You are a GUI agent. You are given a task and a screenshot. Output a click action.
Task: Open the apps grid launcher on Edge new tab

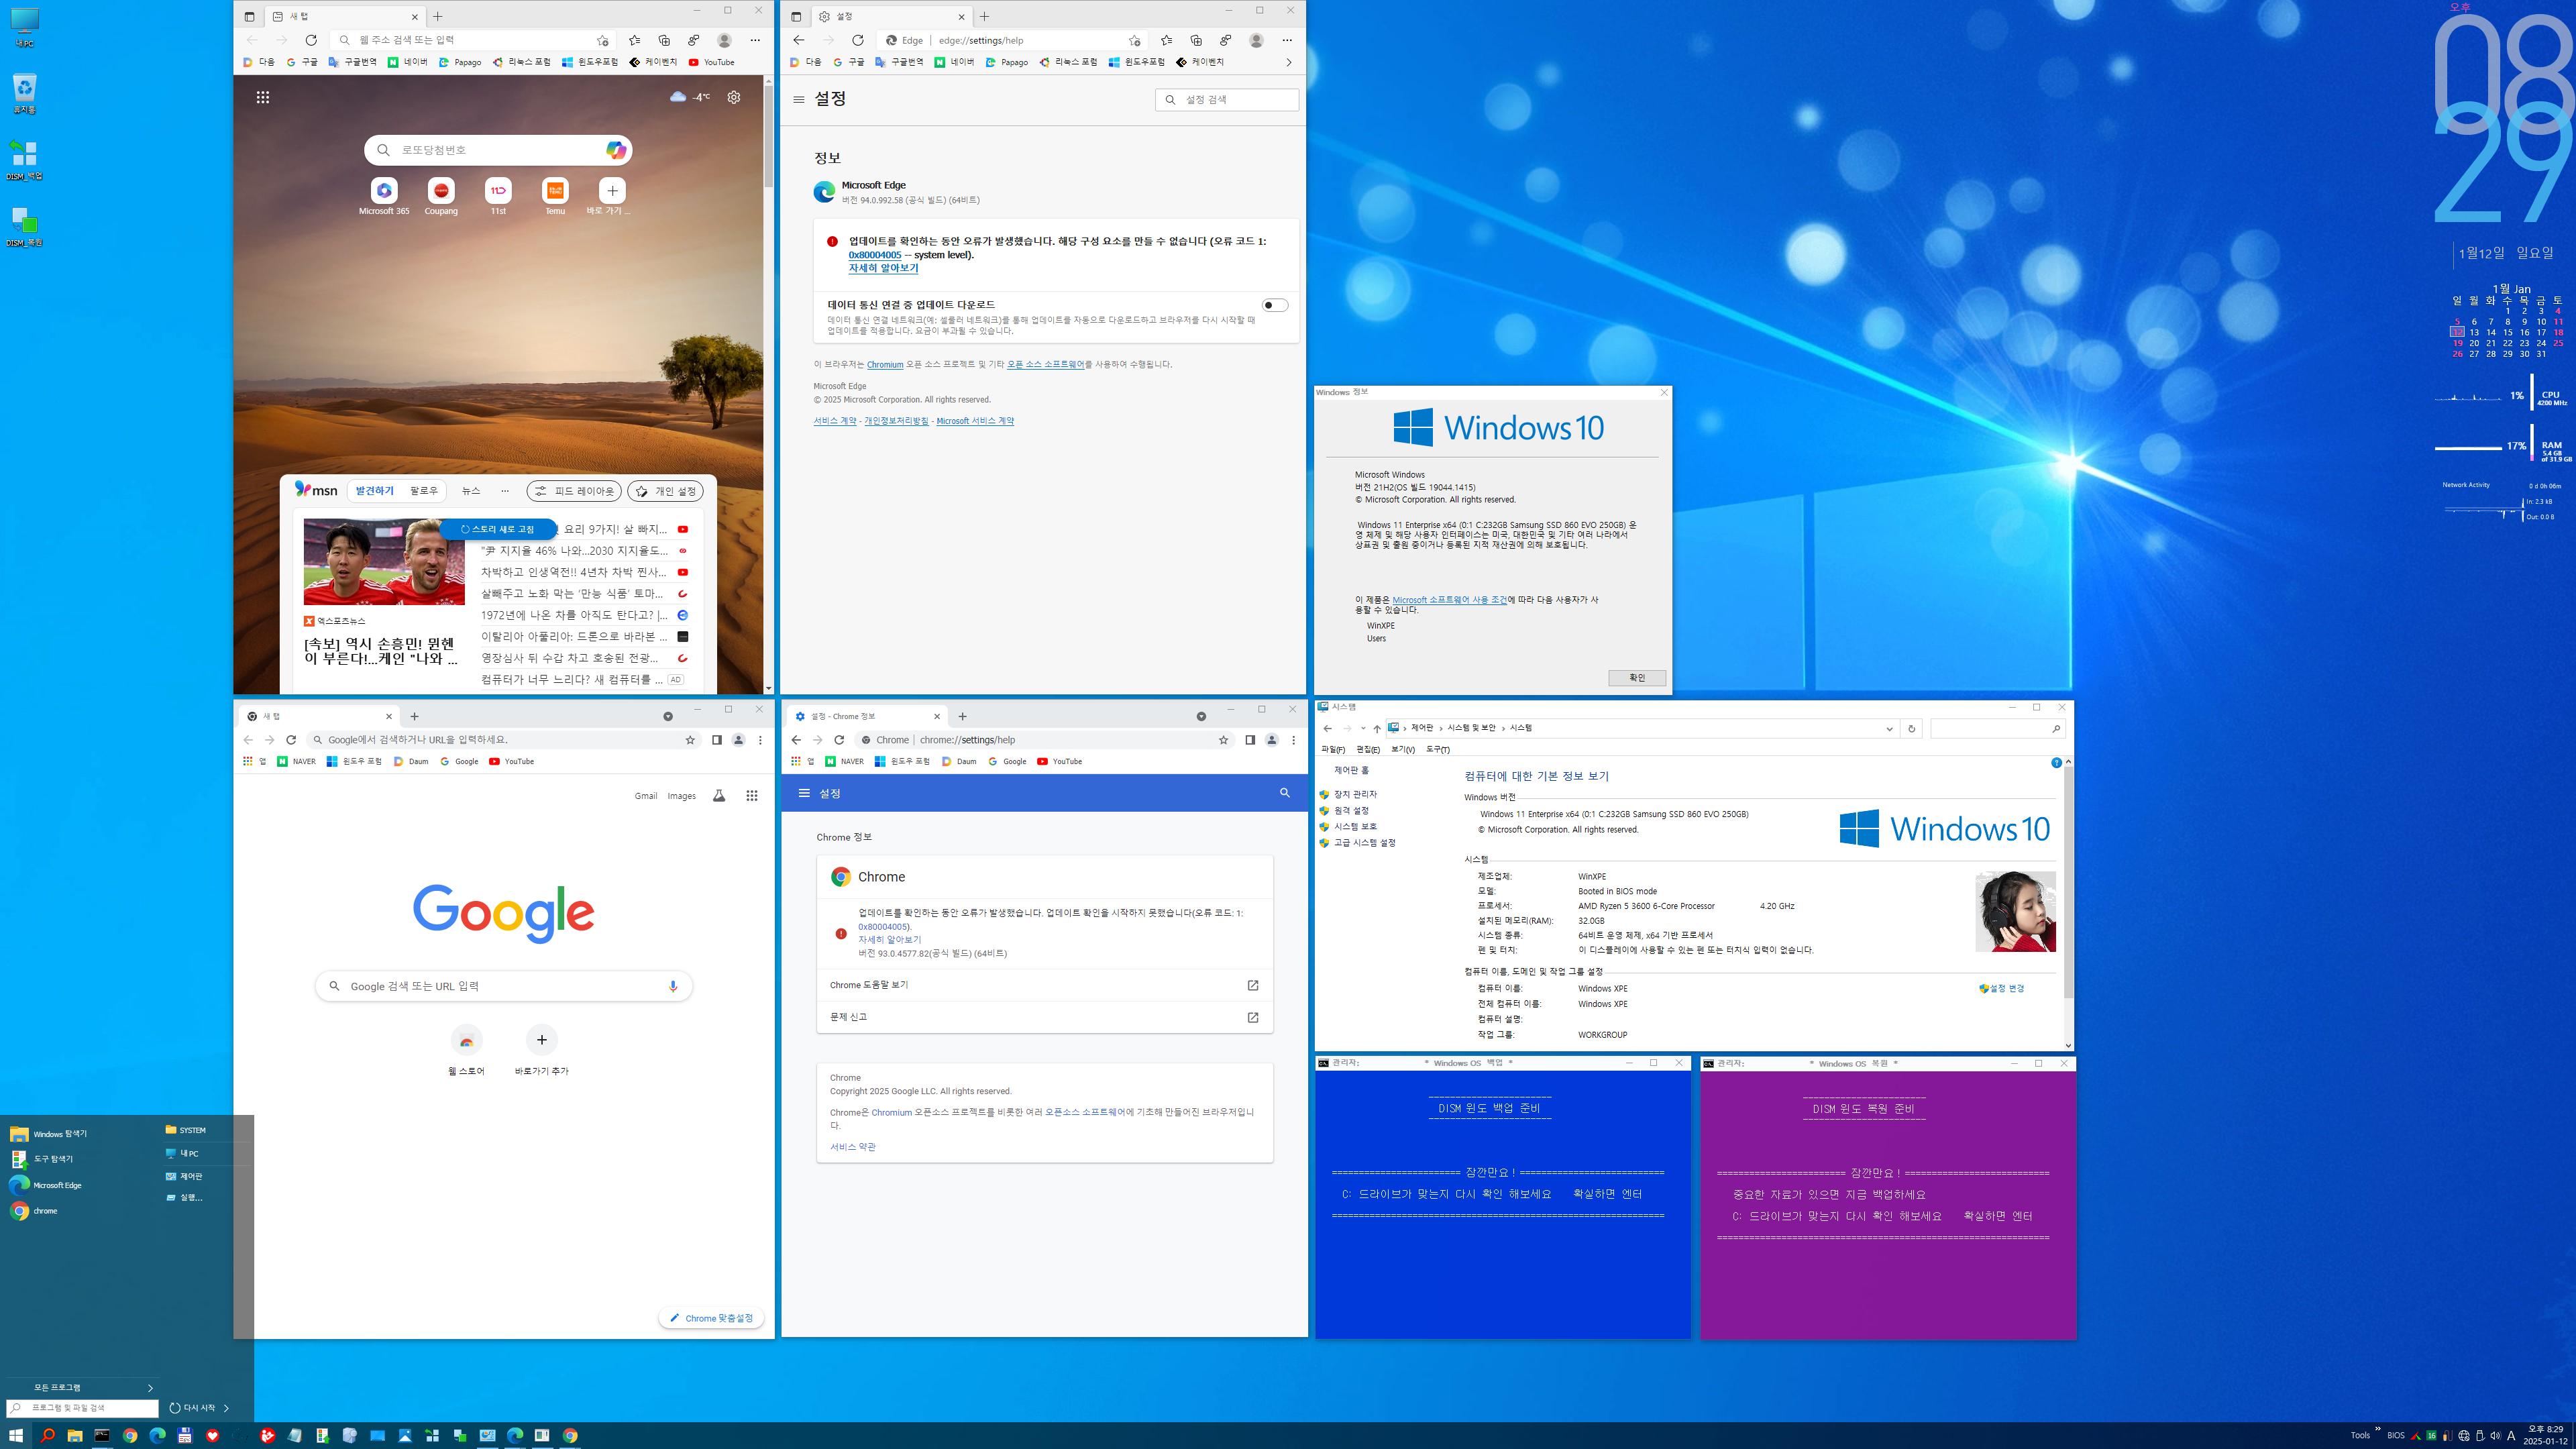pyautogui.click(x=263, y=97)
